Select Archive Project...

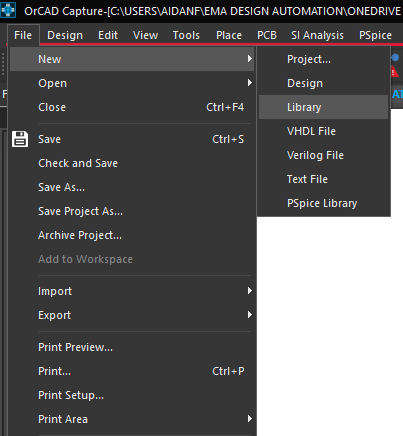(x=132, y=235)
